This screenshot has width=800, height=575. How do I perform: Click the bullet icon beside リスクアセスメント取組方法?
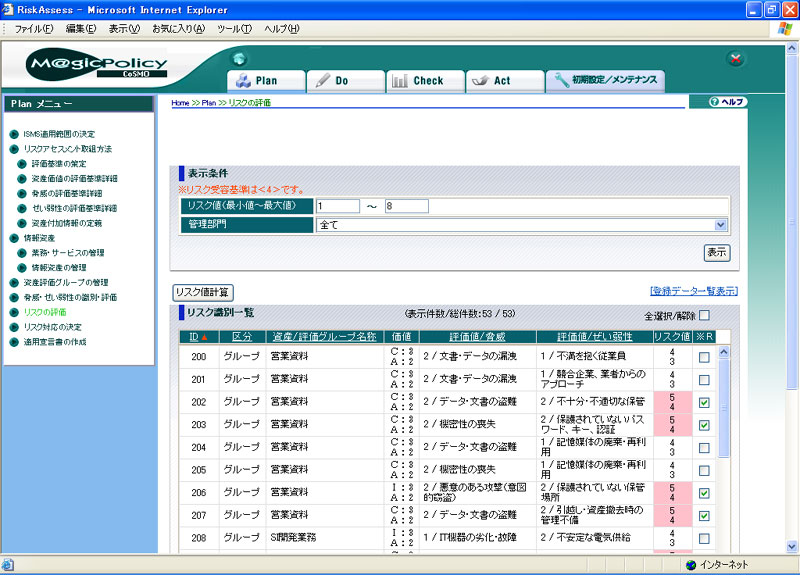pos(14,149)
